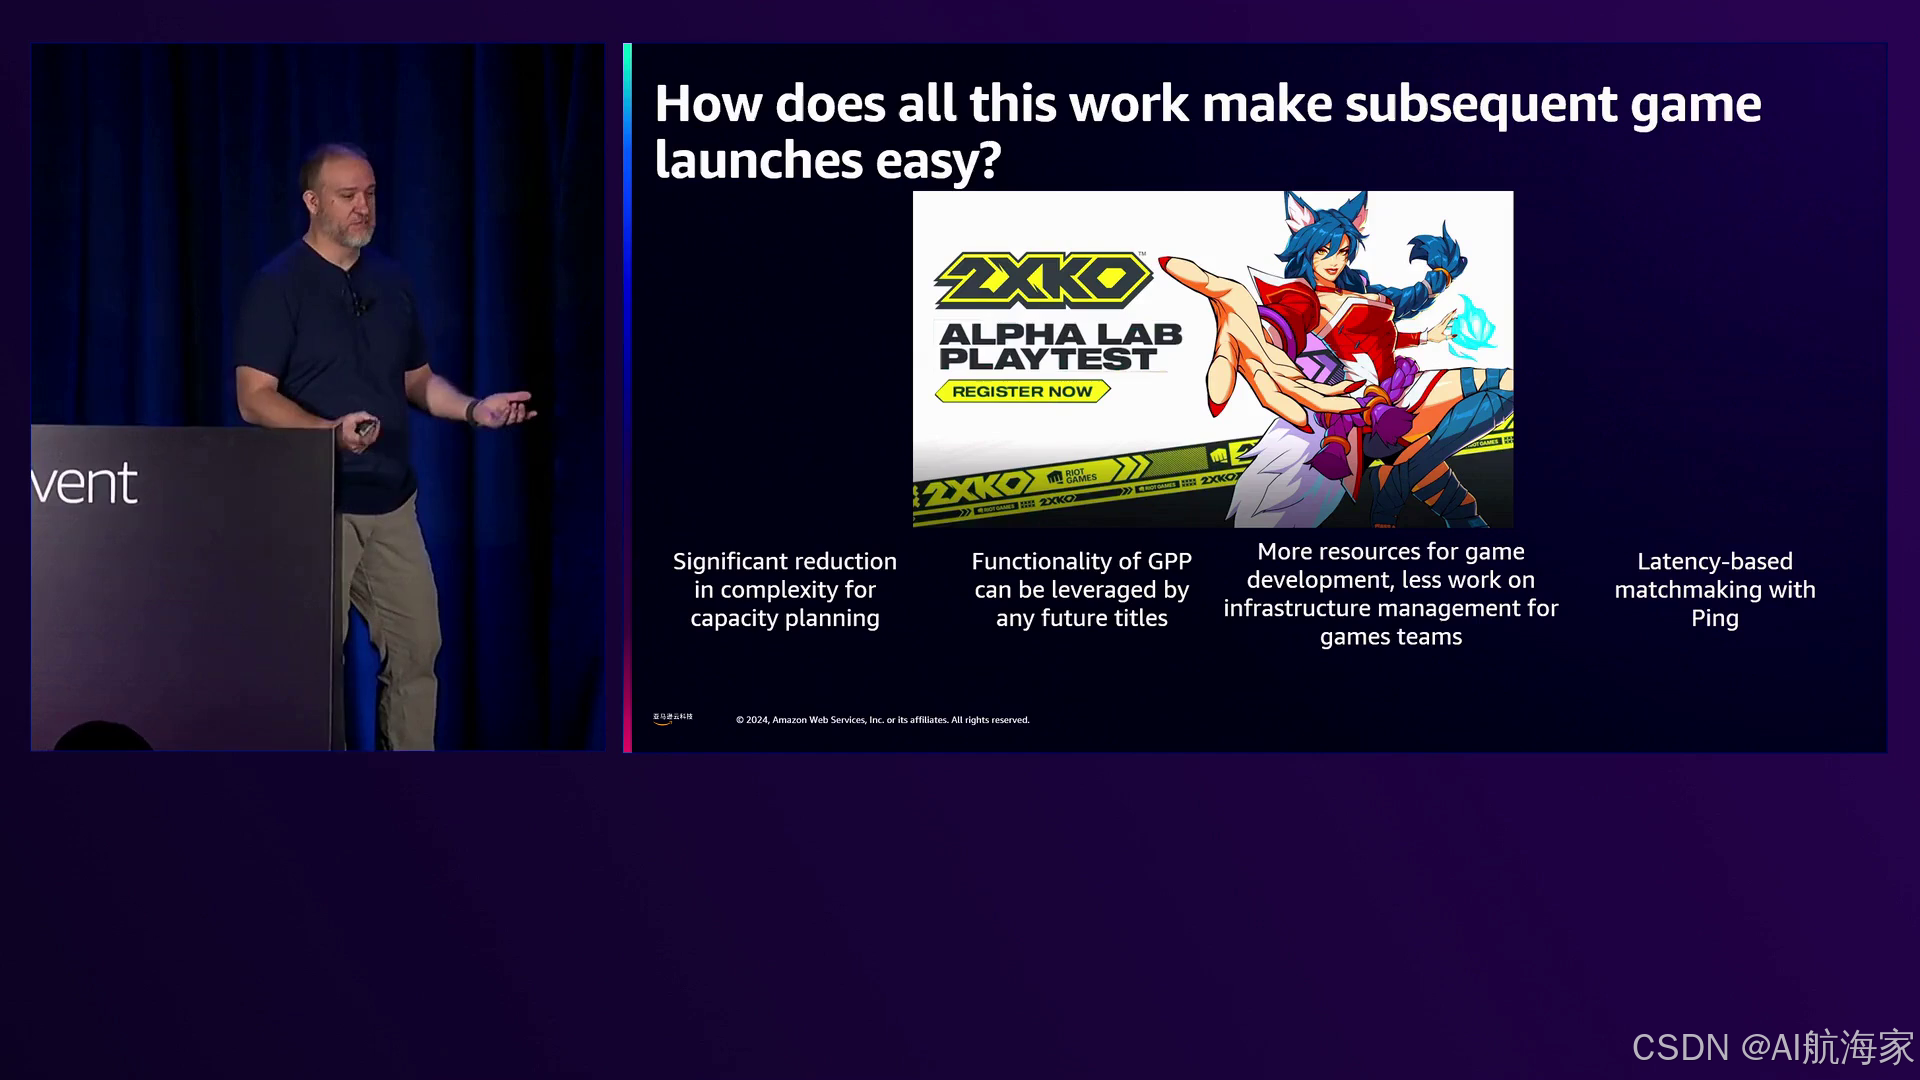Click the presentation clicker in speaker's hand
The width and height of the screenshot is (1920, 1080).
[366, 427]
